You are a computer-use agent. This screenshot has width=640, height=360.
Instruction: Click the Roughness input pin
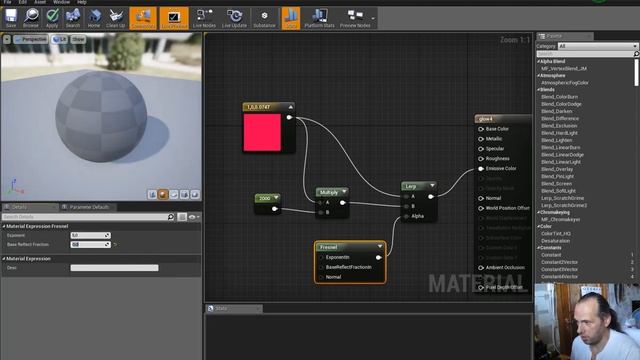pos(481,159)
